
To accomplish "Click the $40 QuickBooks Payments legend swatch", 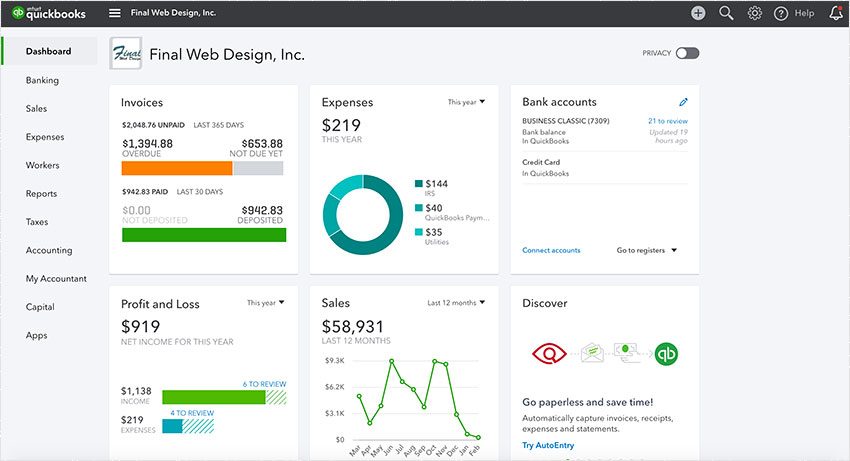I will click(x=418, y=208).
